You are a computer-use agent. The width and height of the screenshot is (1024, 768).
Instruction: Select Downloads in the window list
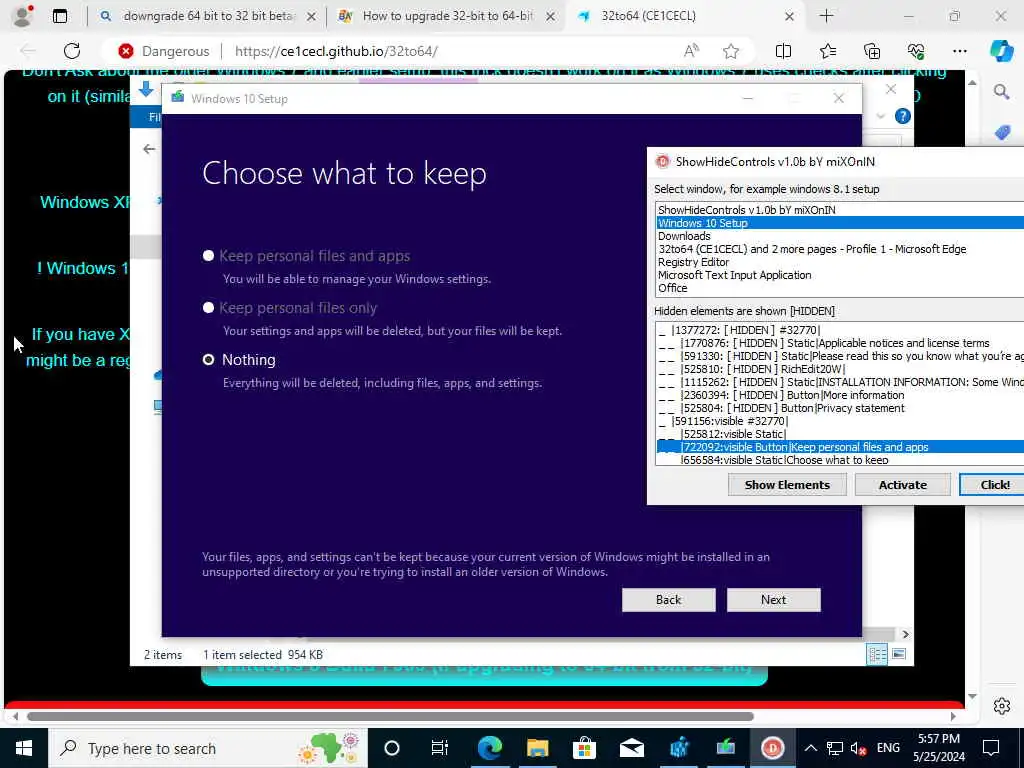pyautogui.click(x=840, y=236)
